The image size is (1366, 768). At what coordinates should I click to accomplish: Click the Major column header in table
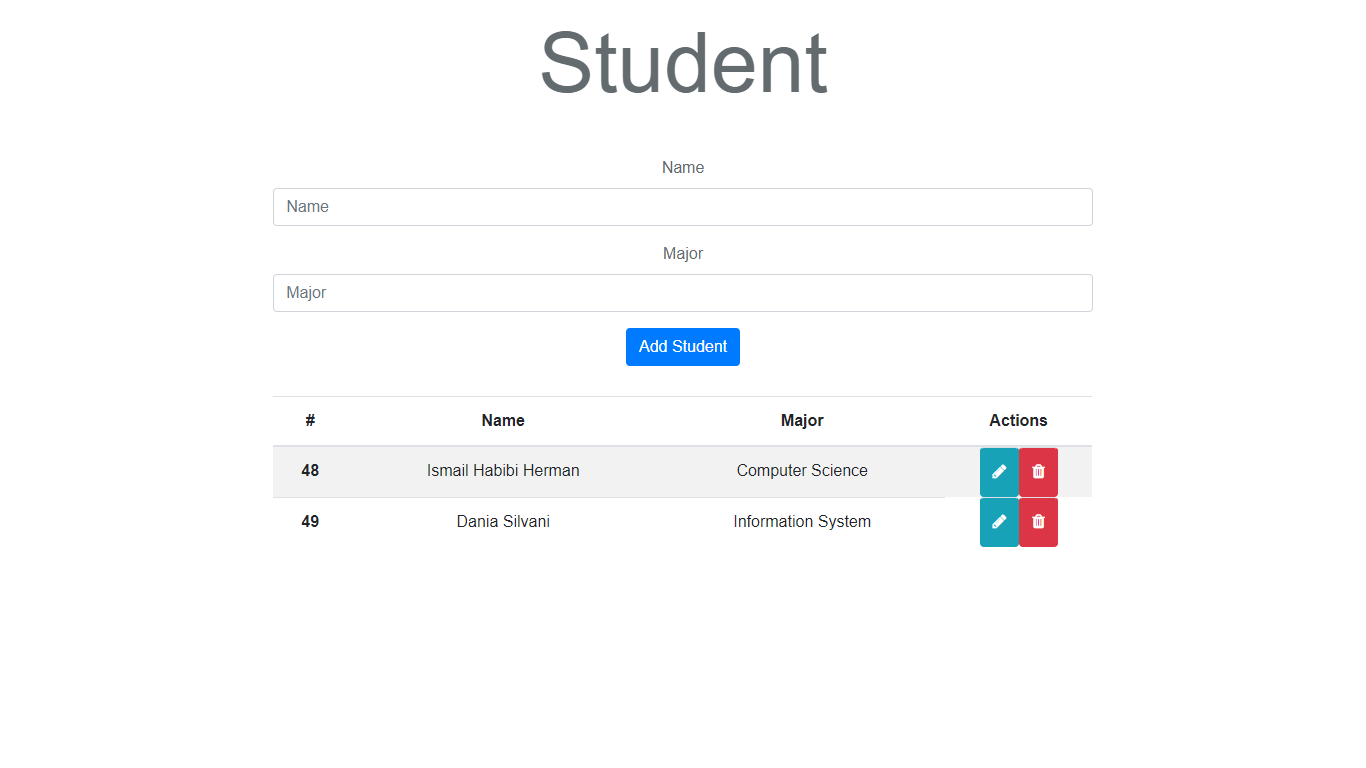[802, 421]
